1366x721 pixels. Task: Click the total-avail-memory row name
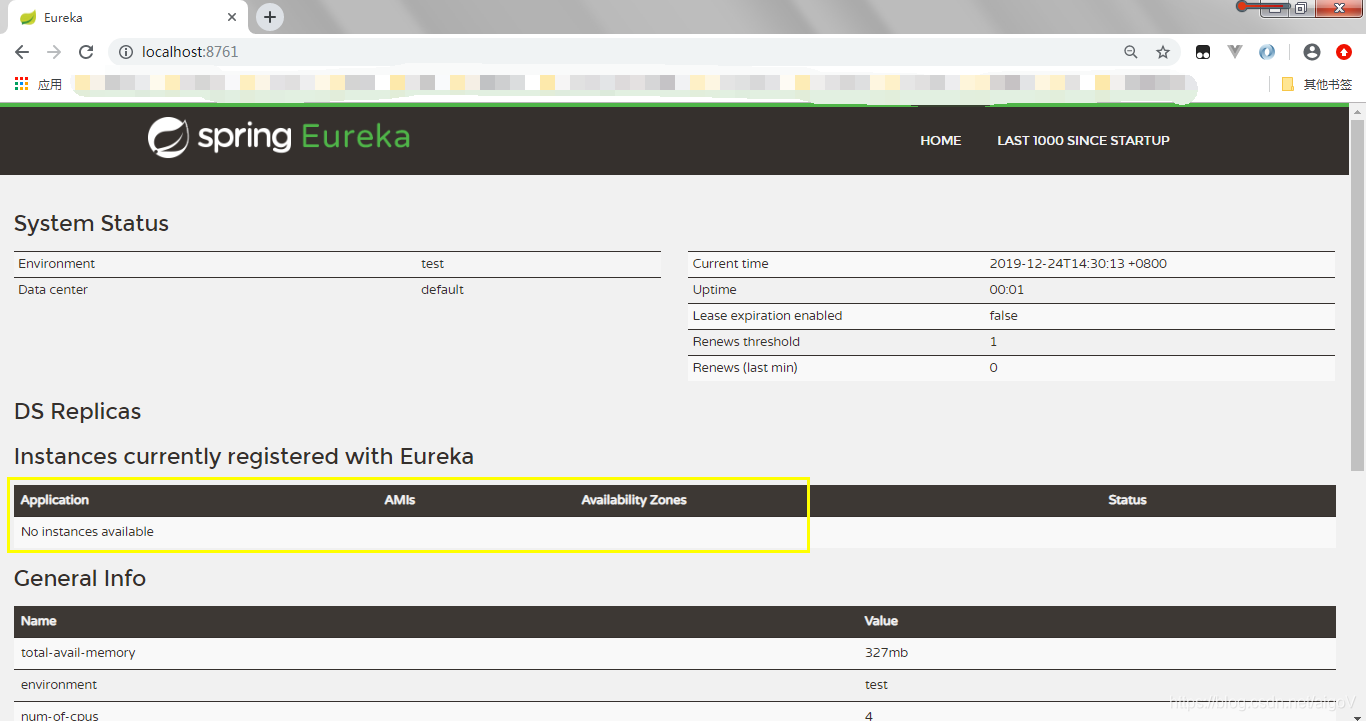(x=78, y=653)
